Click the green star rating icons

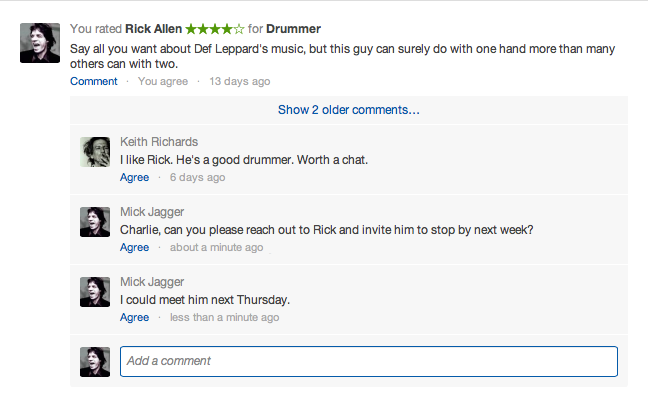215,29
